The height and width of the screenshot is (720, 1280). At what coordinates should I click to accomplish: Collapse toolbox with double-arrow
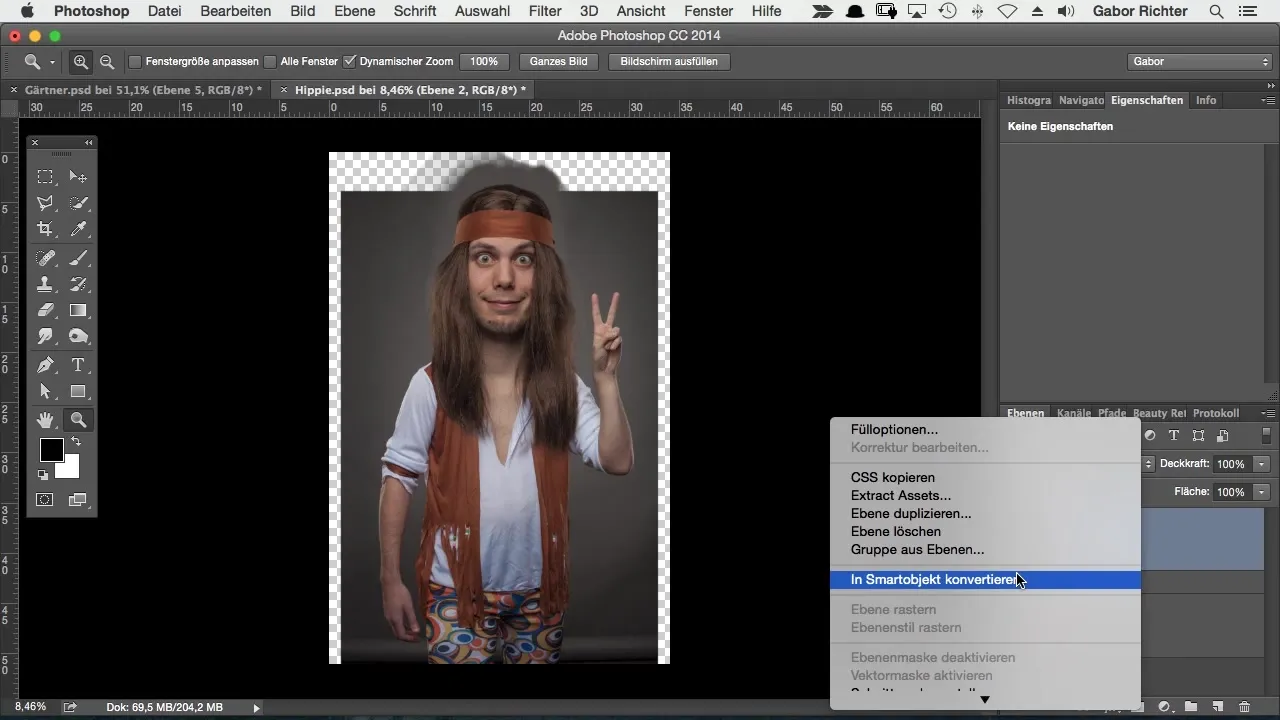click(89, 143)
